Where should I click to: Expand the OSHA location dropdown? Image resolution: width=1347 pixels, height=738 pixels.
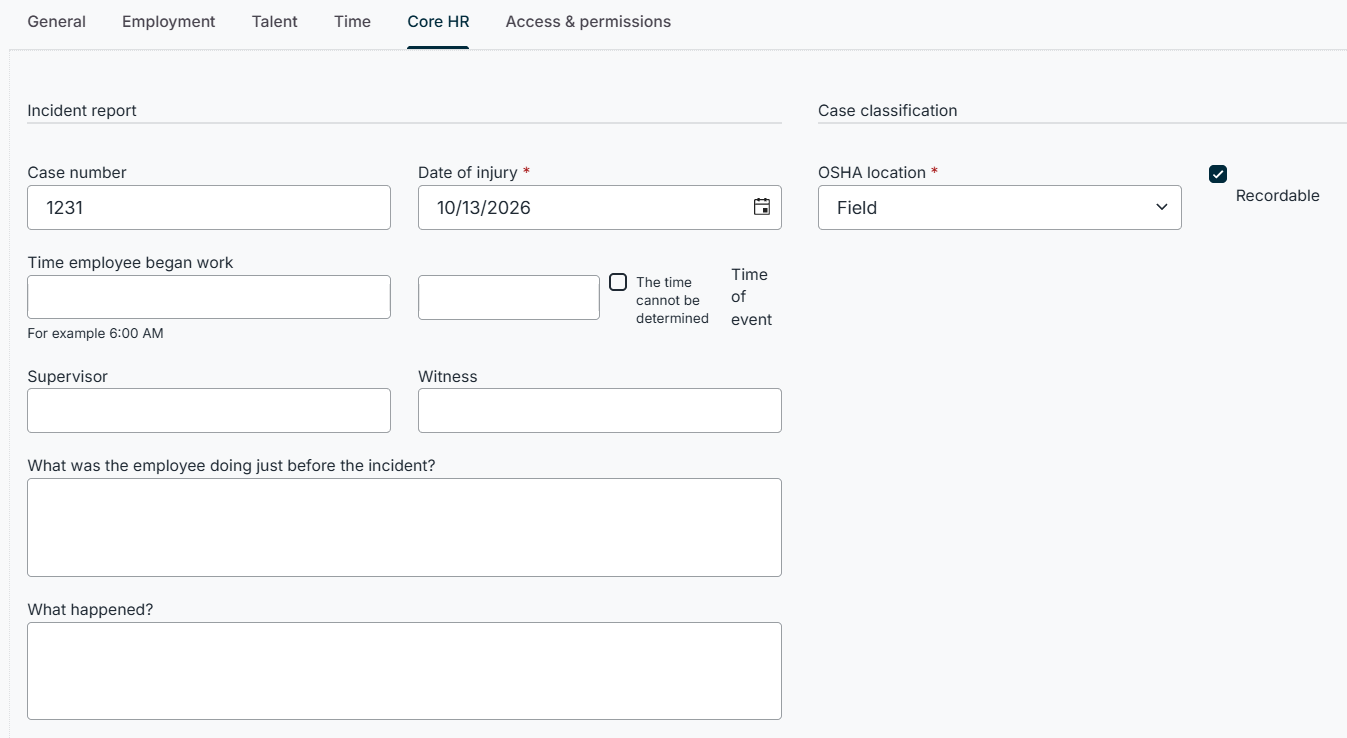(1000, 207)
